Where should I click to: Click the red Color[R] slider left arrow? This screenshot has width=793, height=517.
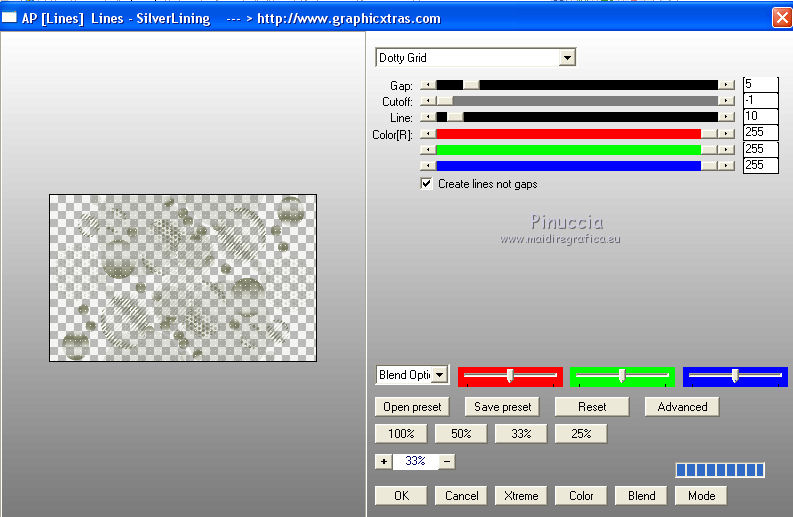[428, 133]
